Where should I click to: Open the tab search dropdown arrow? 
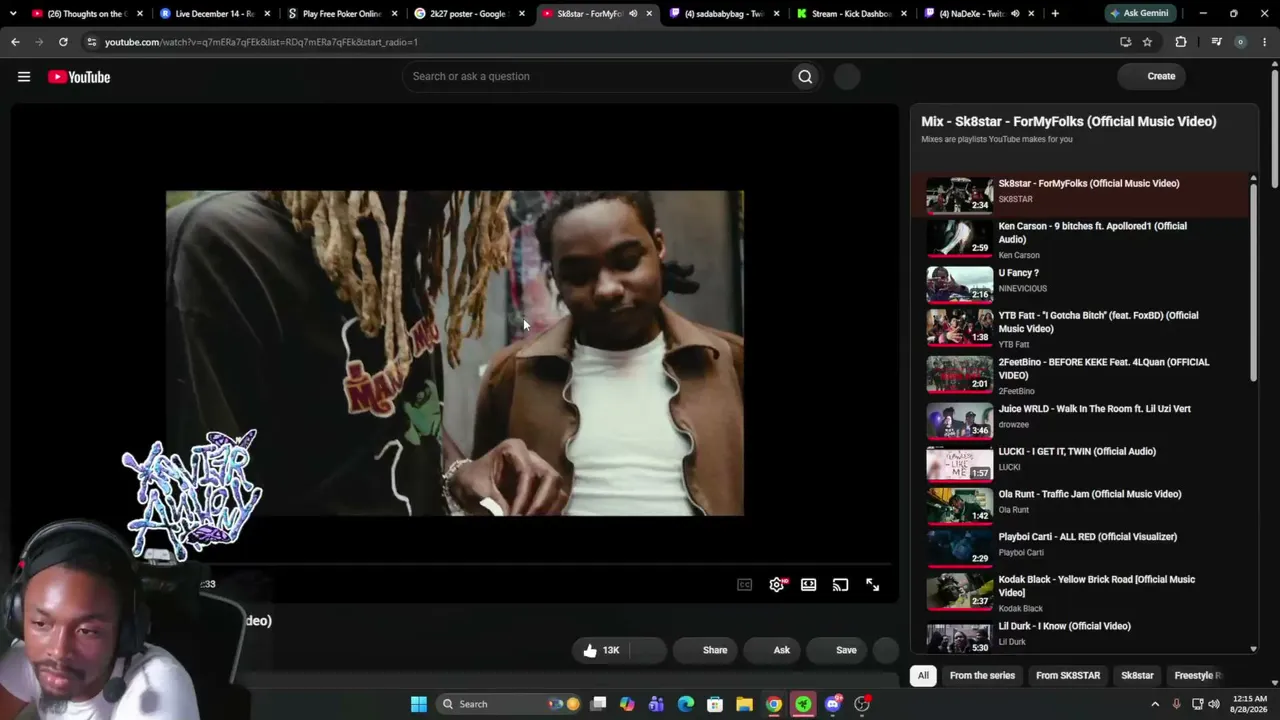point(12,14)
